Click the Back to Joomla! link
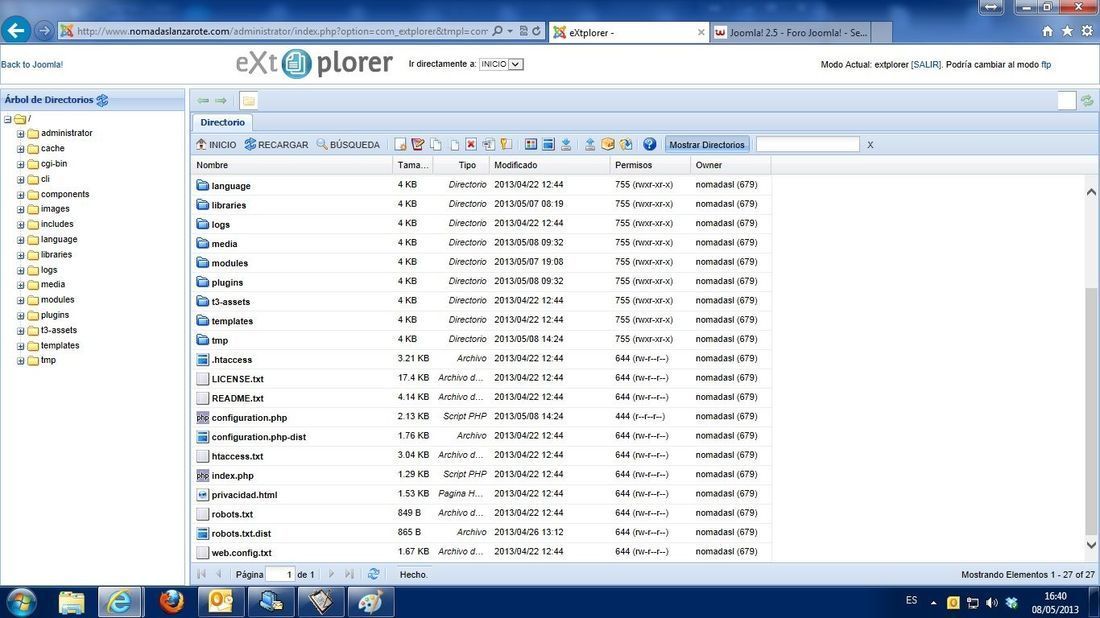The height and width of the screenshot is (618, 1100). coord(32,65)
